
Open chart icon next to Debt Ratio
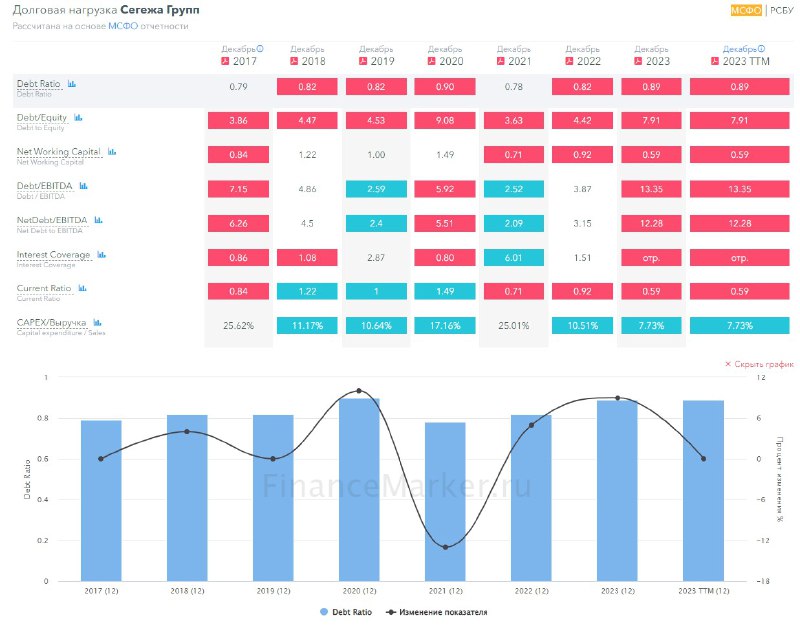[72, 84]
